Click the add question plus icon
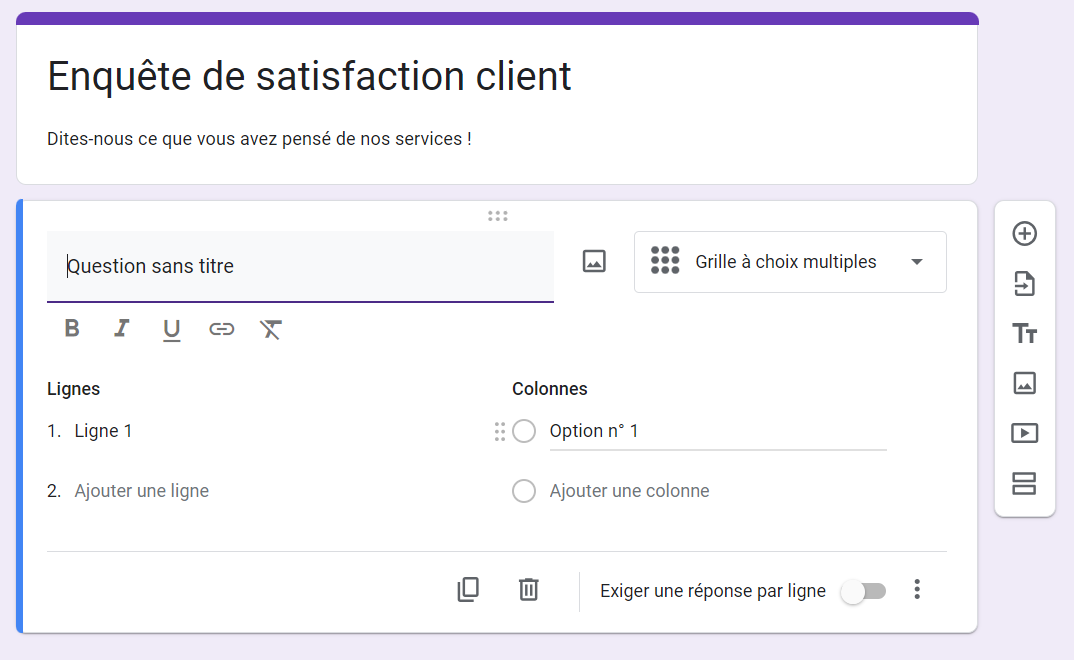The height and width of the screenshot is (660, 1074). (1025, 234)
